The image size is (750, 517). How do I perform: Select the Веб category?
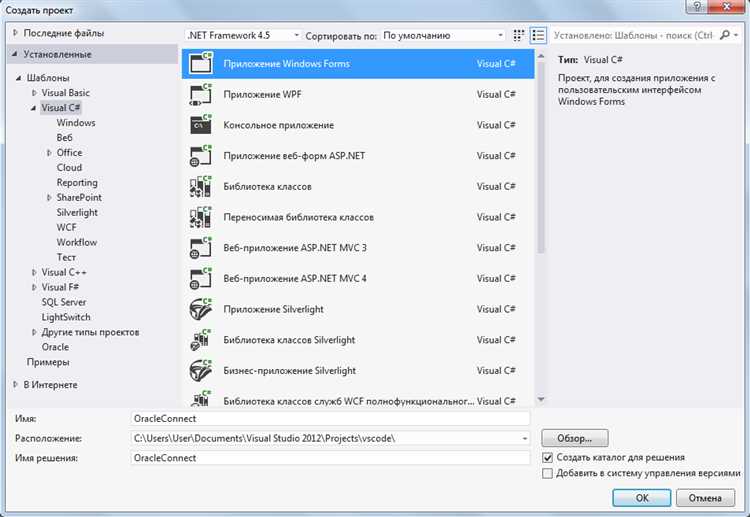(x=65, y=137)
